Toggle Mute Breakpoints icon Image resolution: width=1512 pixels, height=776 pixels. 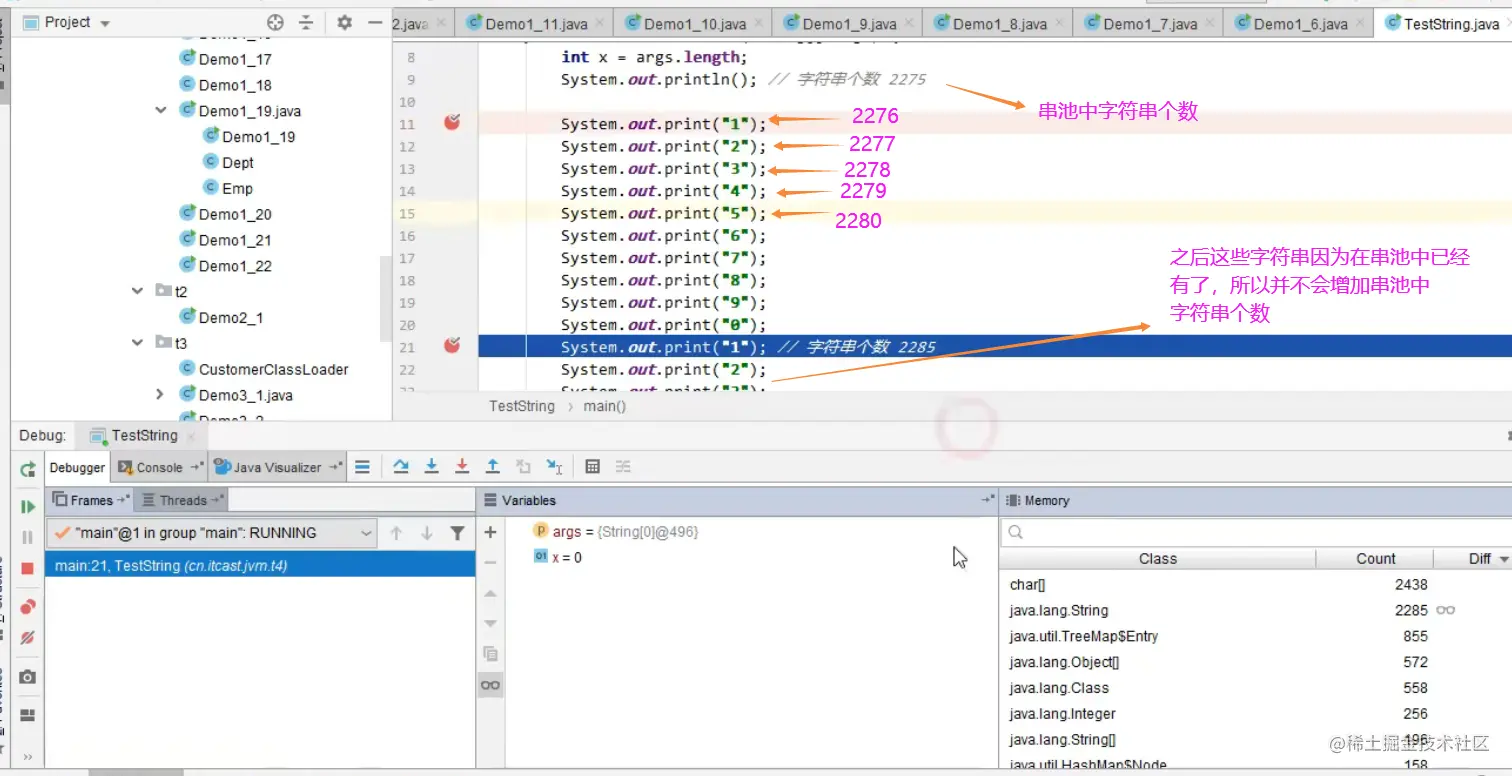click(x=28, y=637)
